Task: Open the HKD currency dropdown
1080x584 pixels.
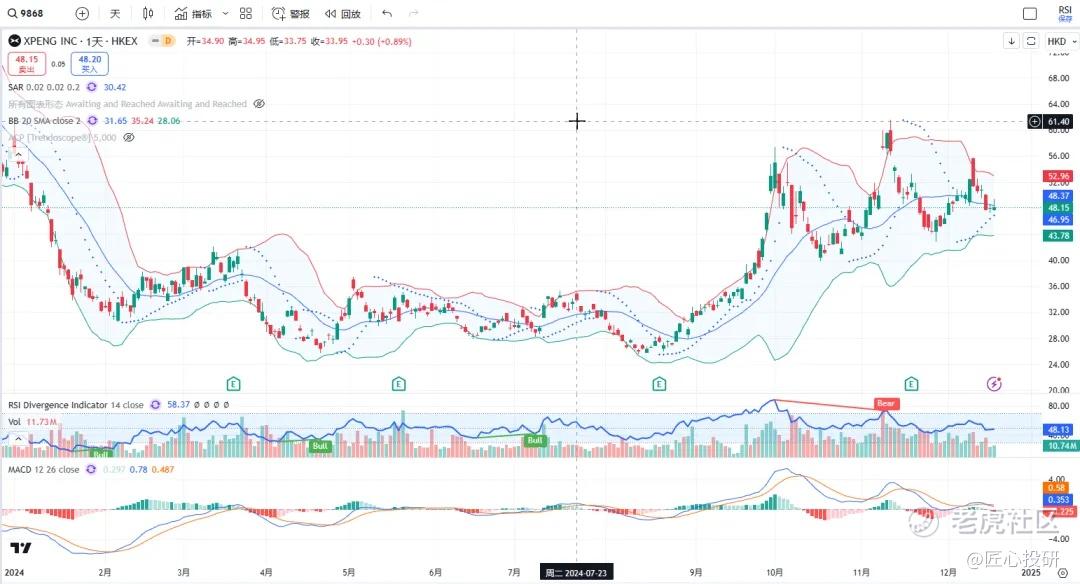Action: point(1061,41)
